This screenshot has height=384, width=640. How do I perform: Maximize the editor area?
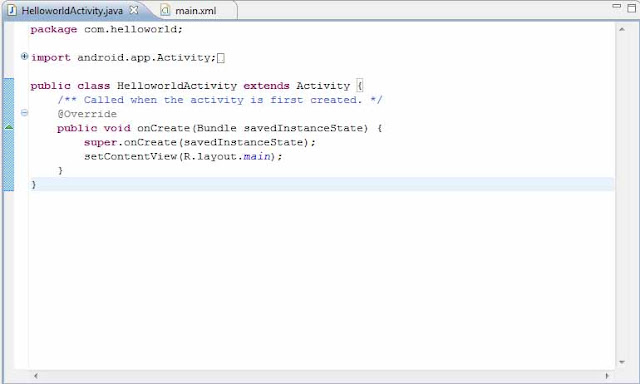(631, 8)
